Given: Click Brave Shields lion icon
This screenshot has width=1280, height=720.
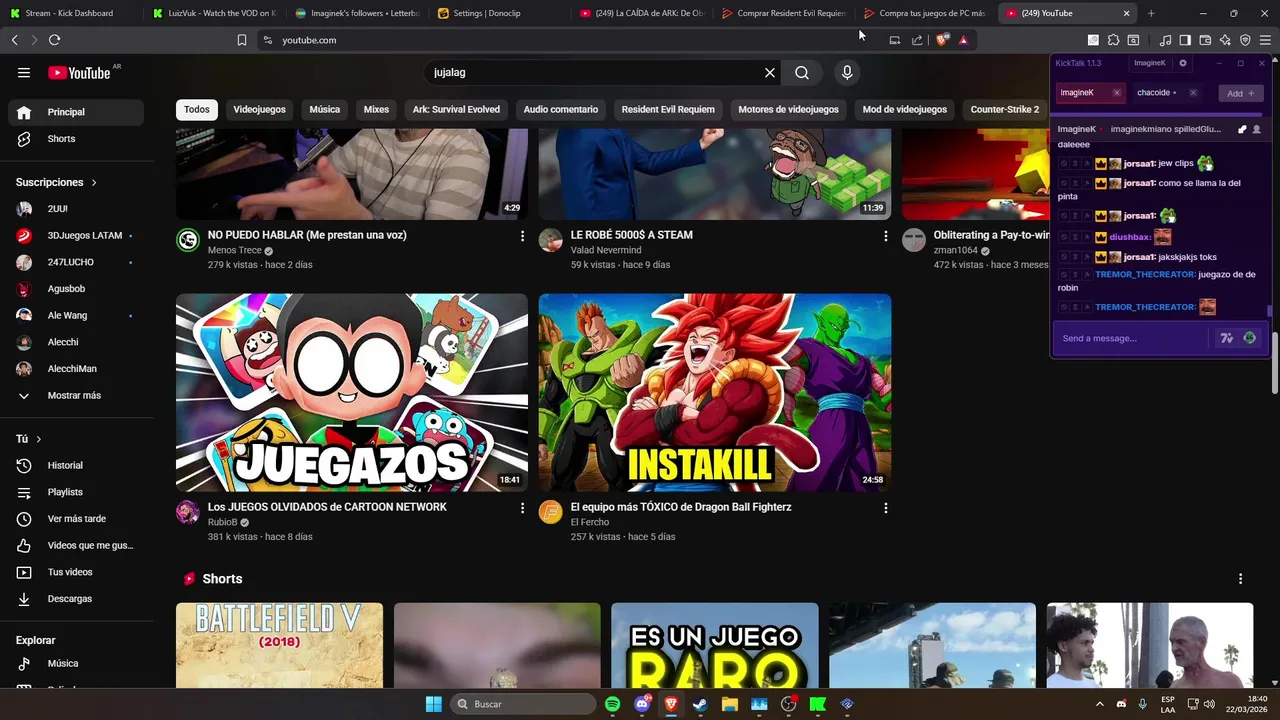Looking at the screenshot, I should point(942,40).
